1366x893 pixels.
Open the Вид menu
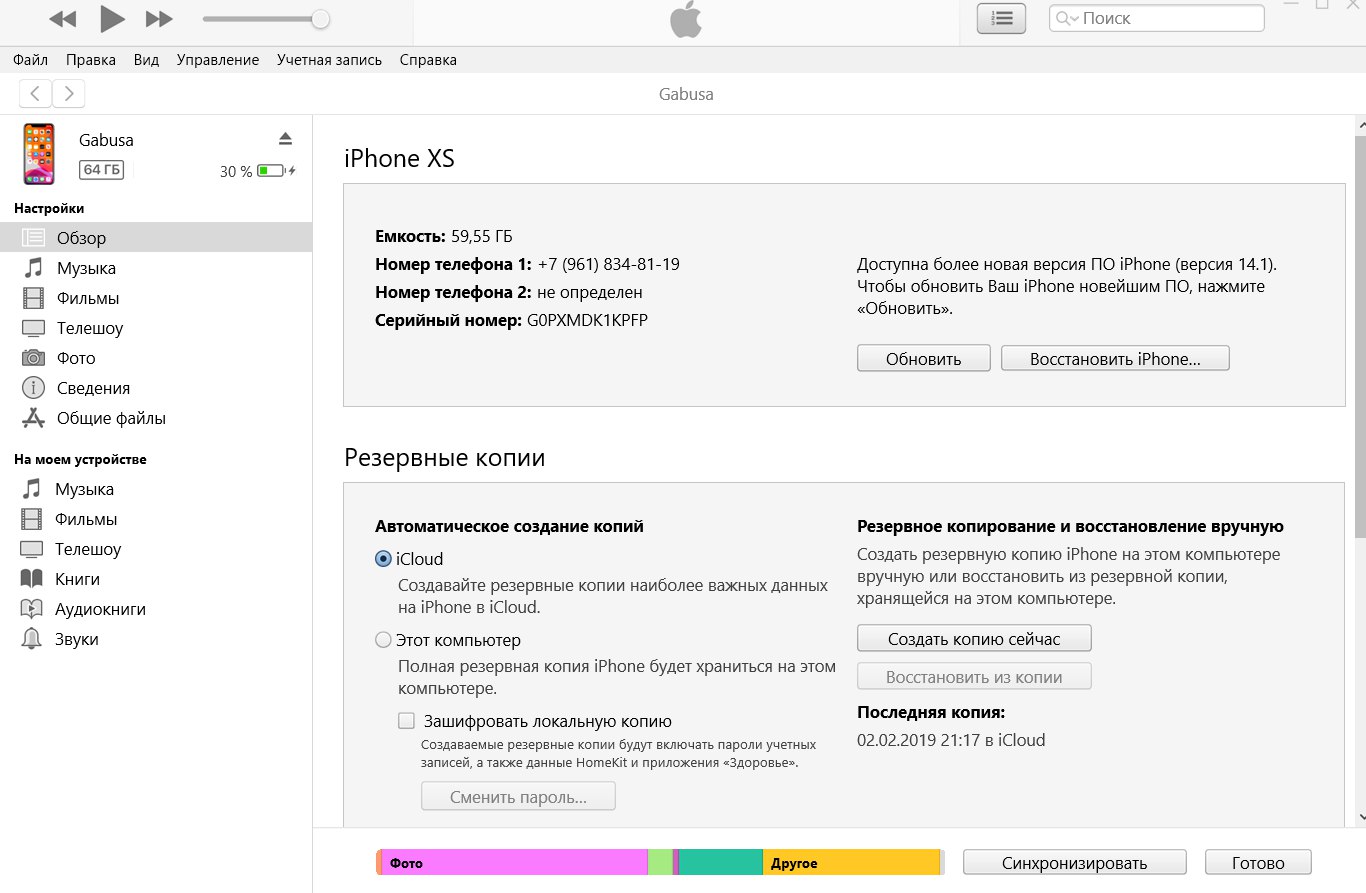(146, 60)
